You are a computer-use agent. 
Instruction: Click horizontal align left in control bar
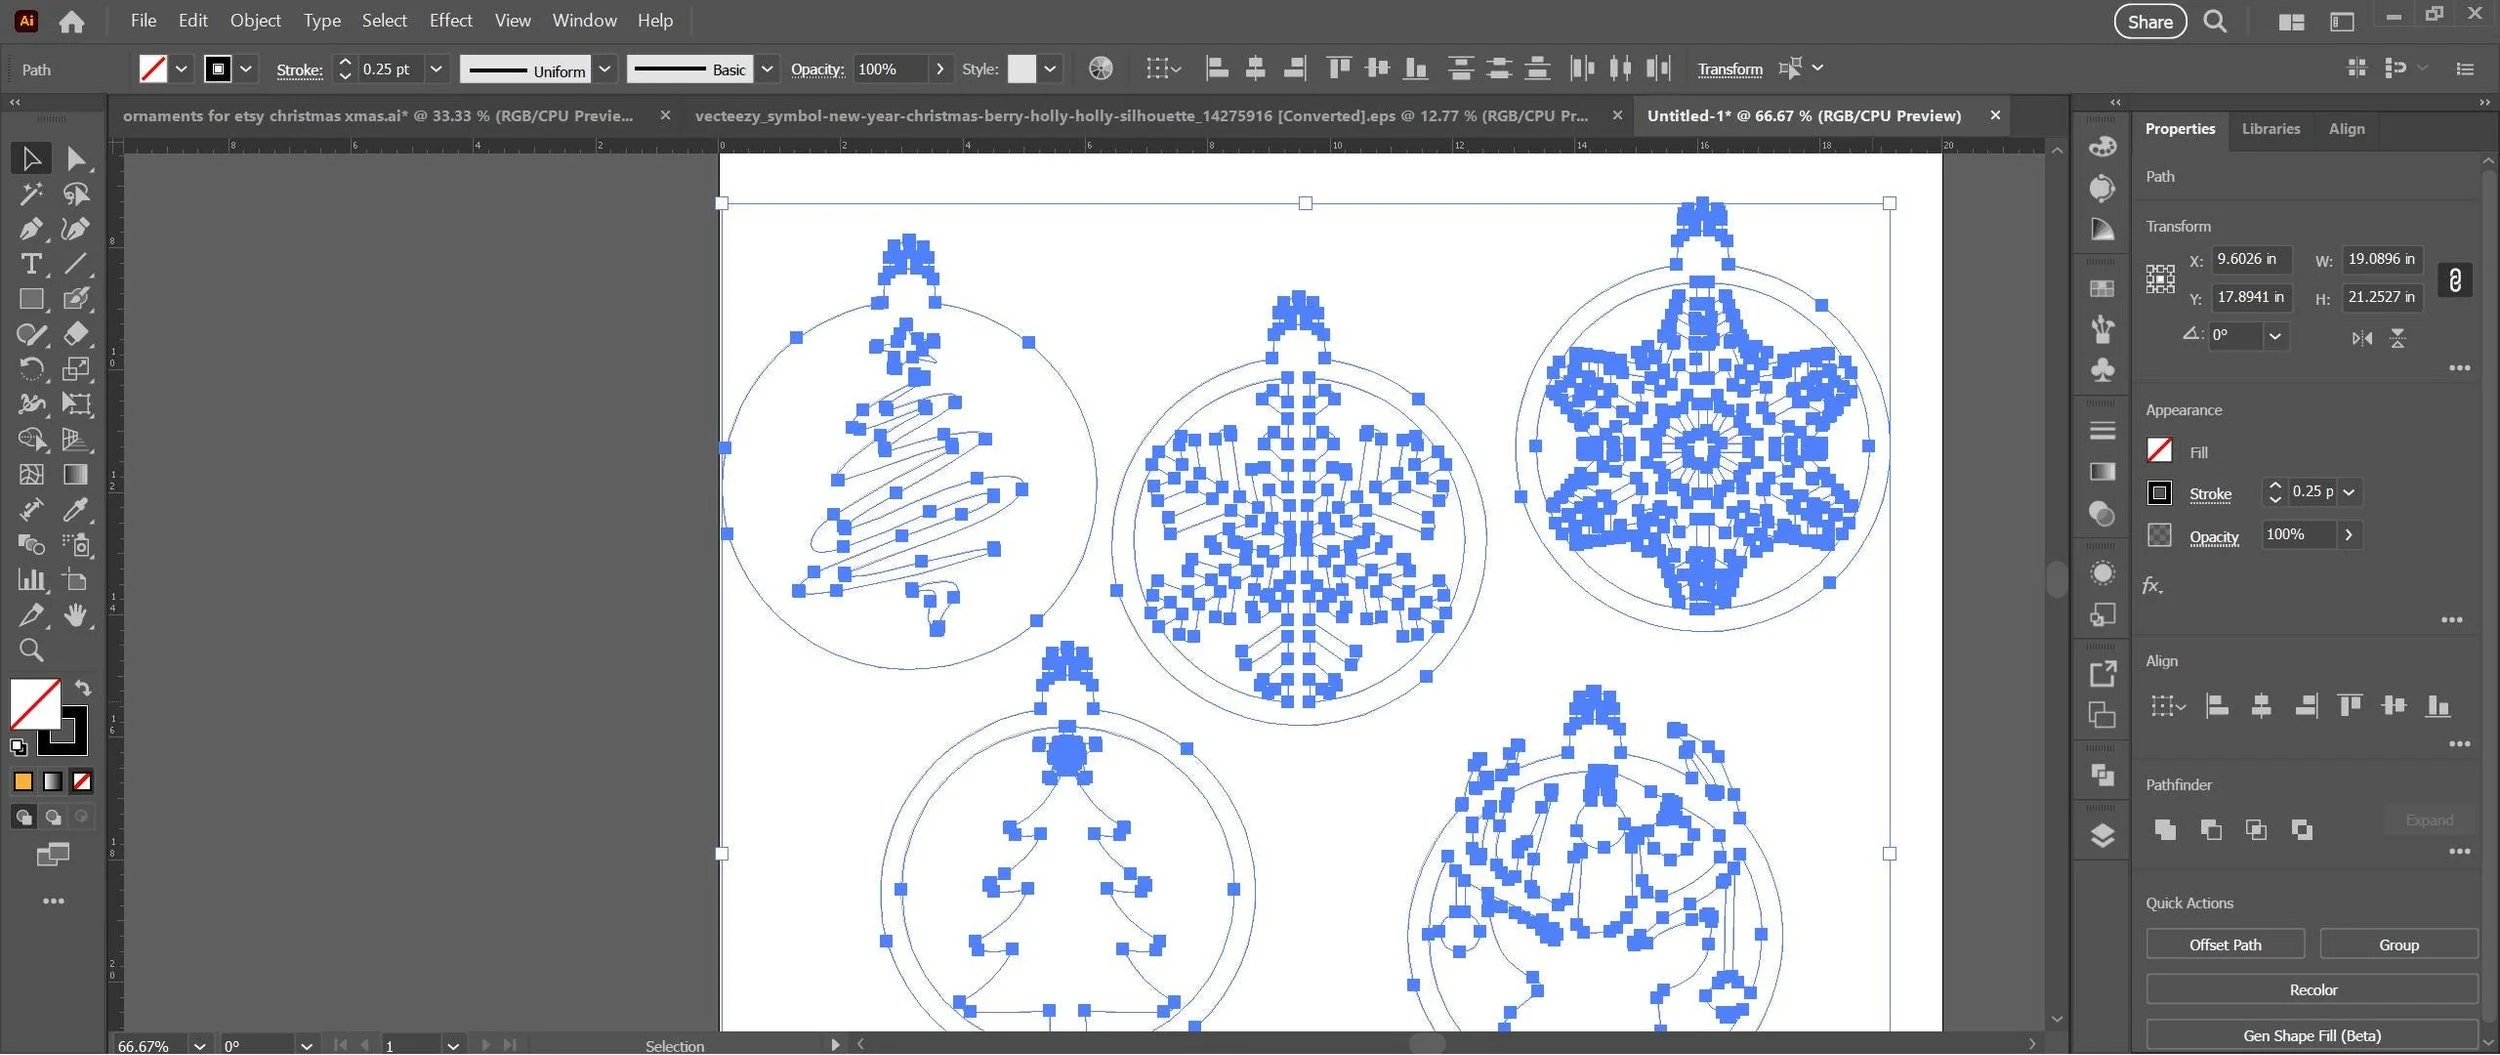point(1217,68)
